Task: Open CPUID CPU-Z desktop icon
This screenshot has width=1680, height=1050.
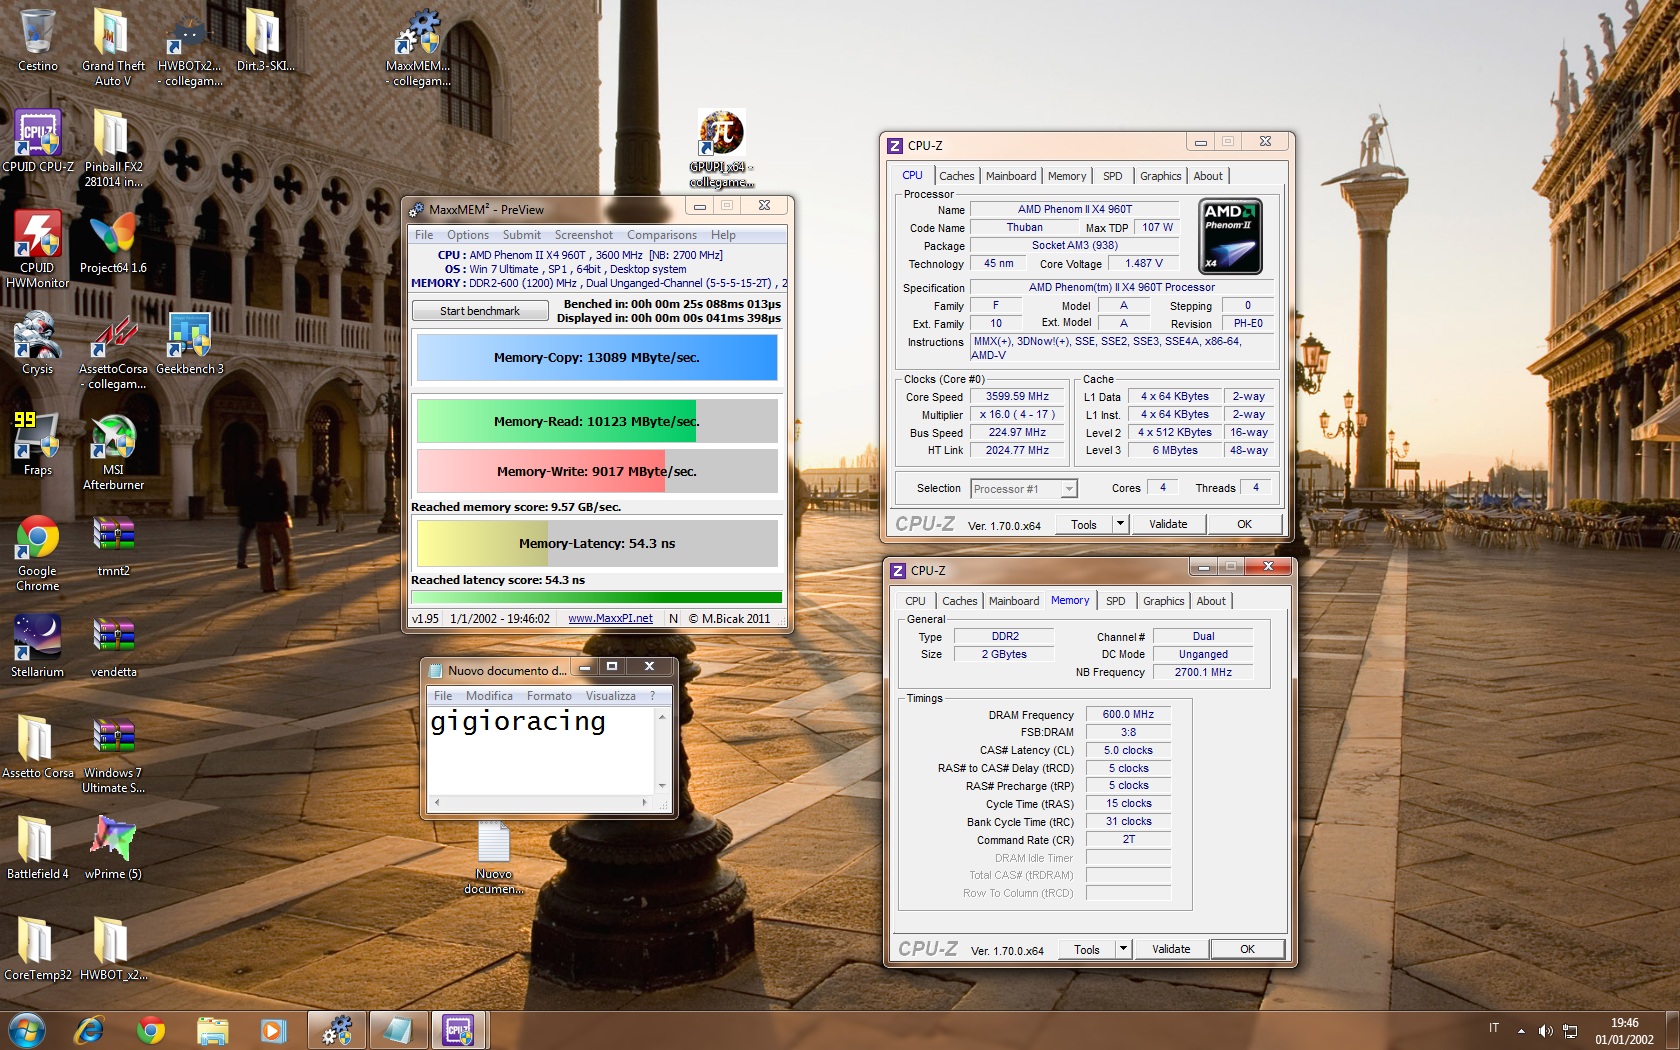Action: pyautogui.click(x=37, y=141)
